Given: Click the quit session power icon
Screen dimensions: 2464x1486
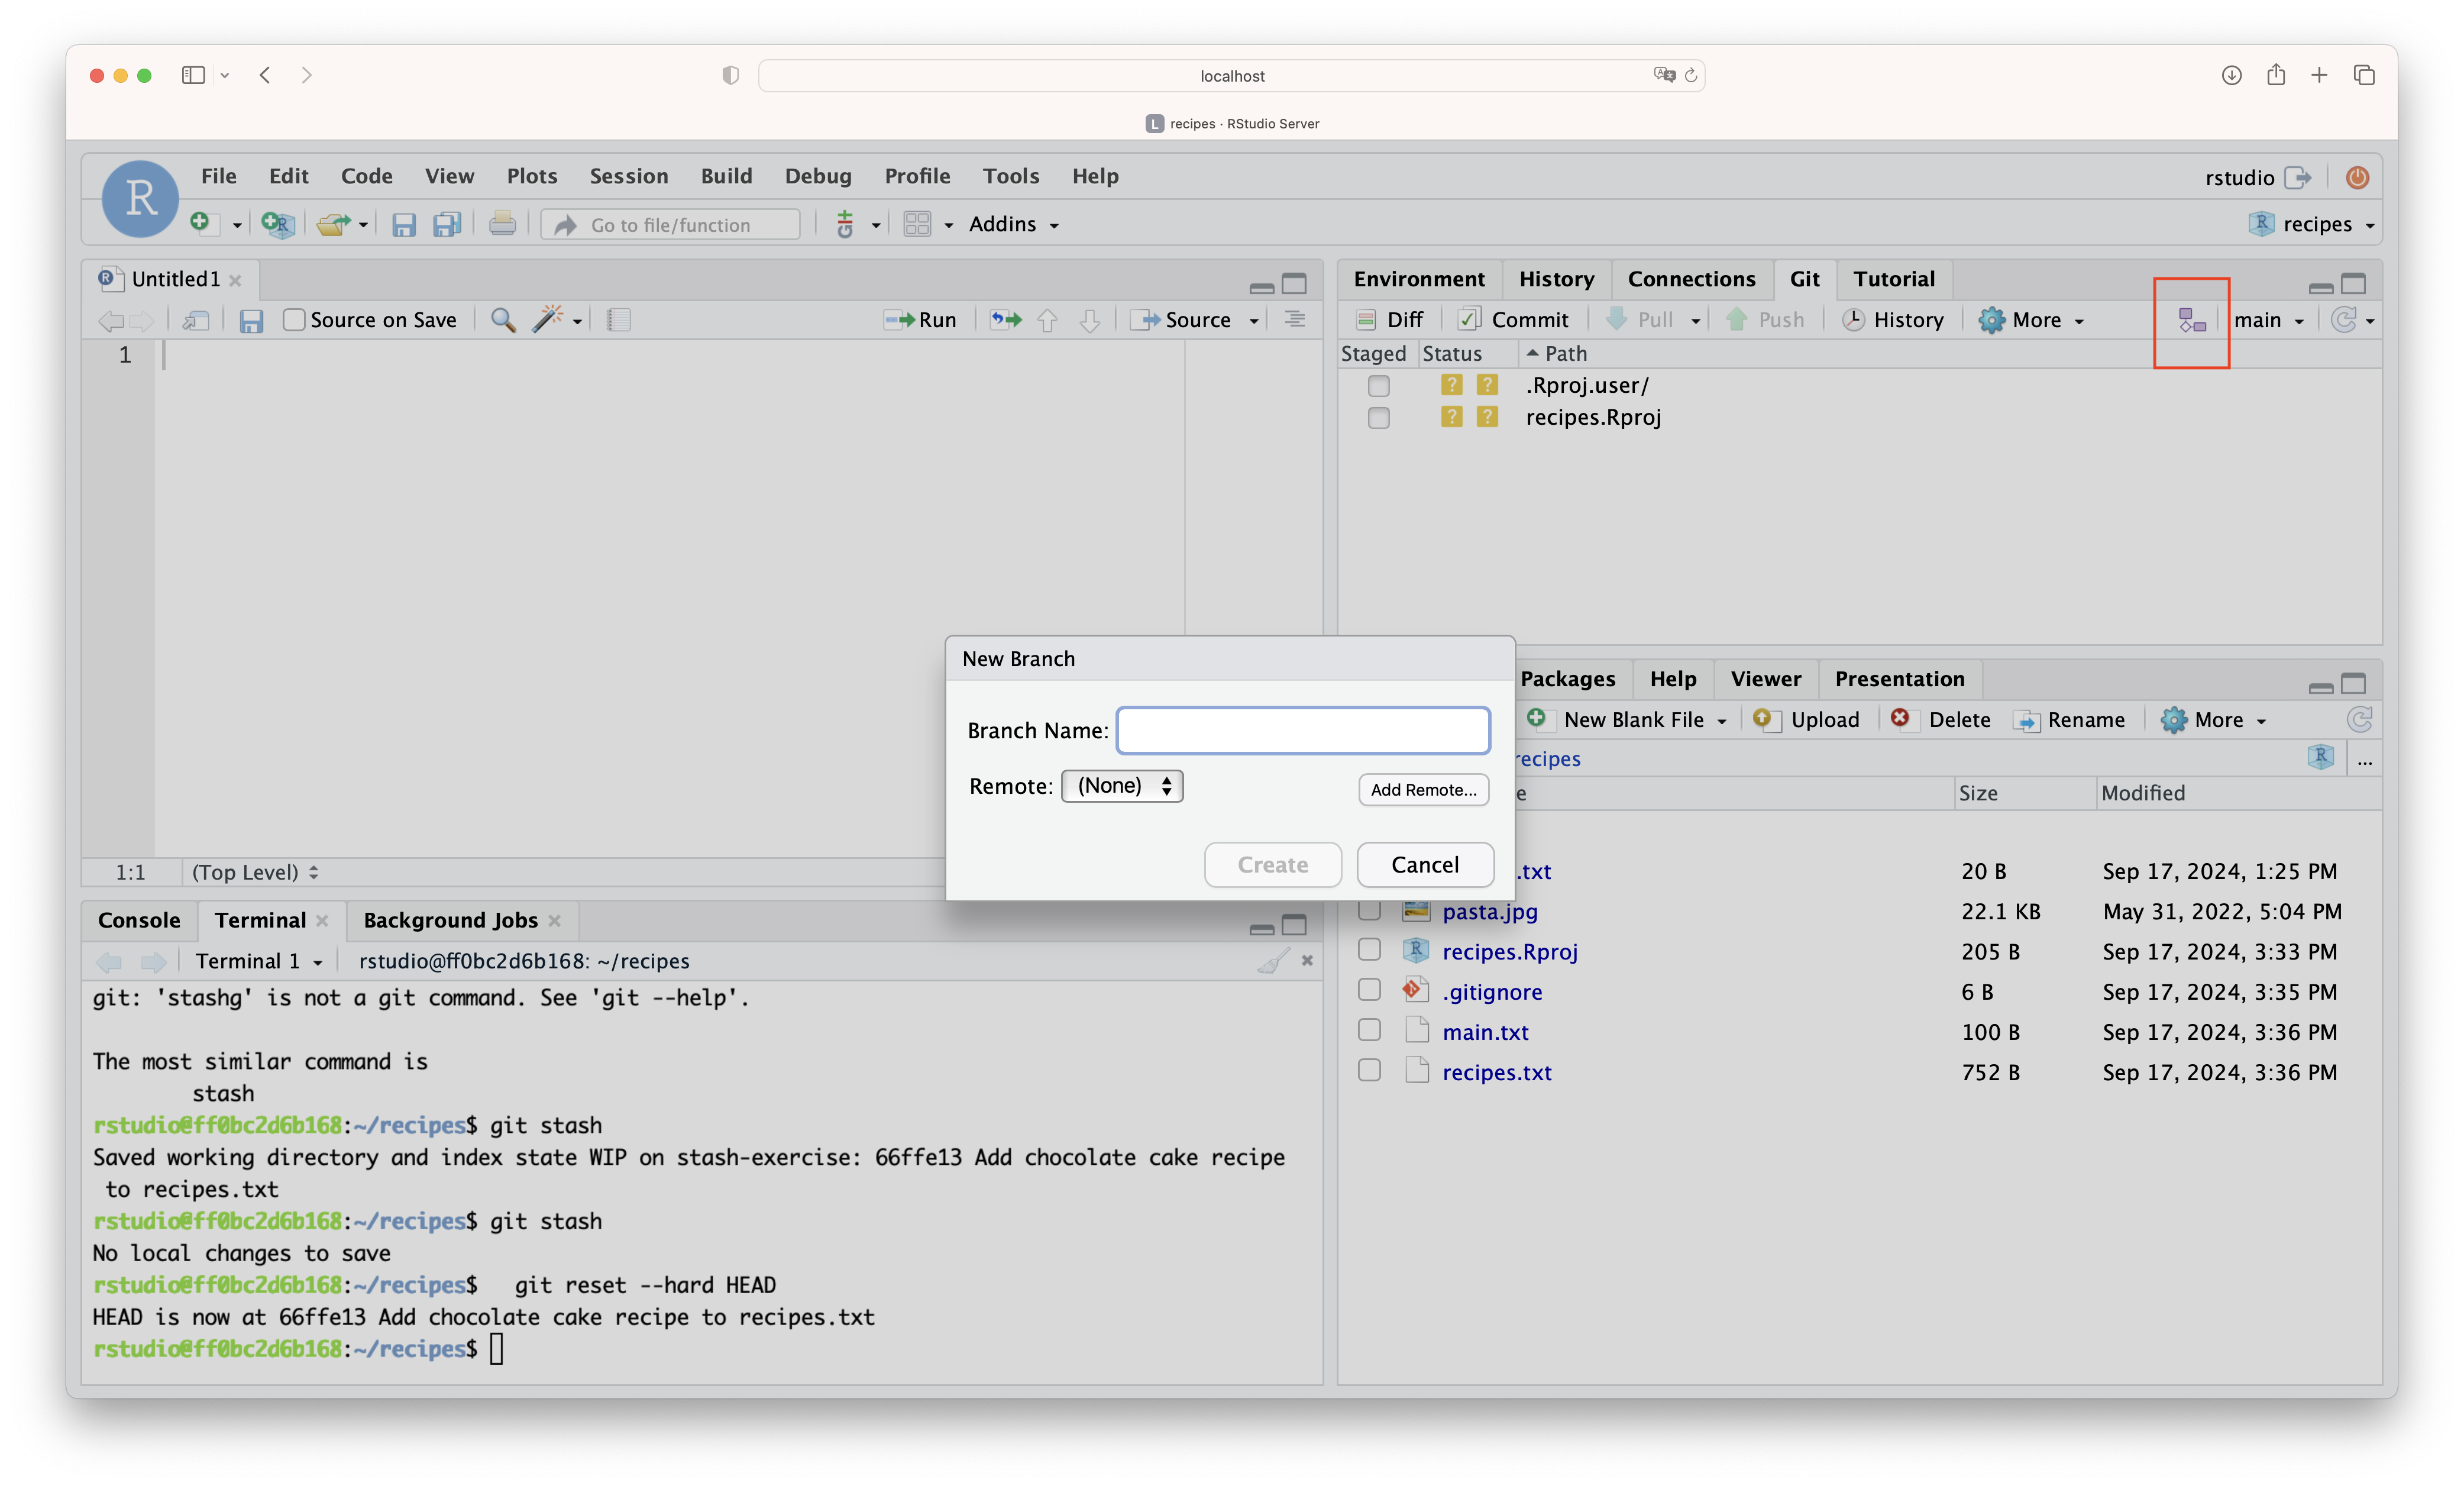Looking at the screenshot, I should point(2357,177).
